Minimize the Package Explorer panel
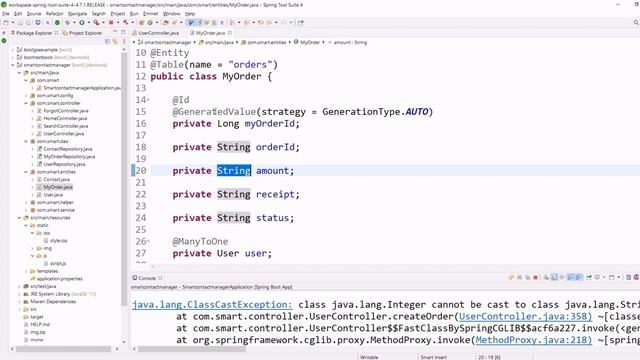This screenshot has width=640, height=360. pyautogui.click(x=115, y=31)
